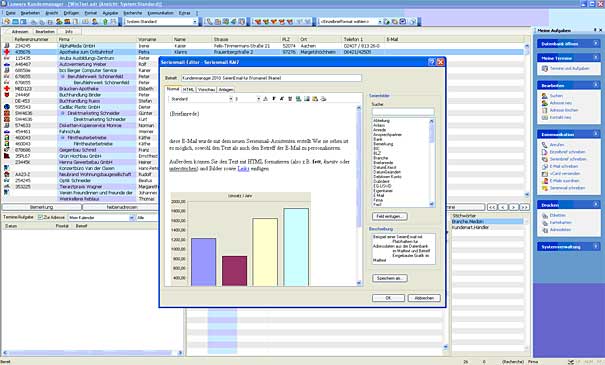605x365 pixels.
Task: Select the Cadillac Plastic GmbH row
Action: tap(81, 107)
